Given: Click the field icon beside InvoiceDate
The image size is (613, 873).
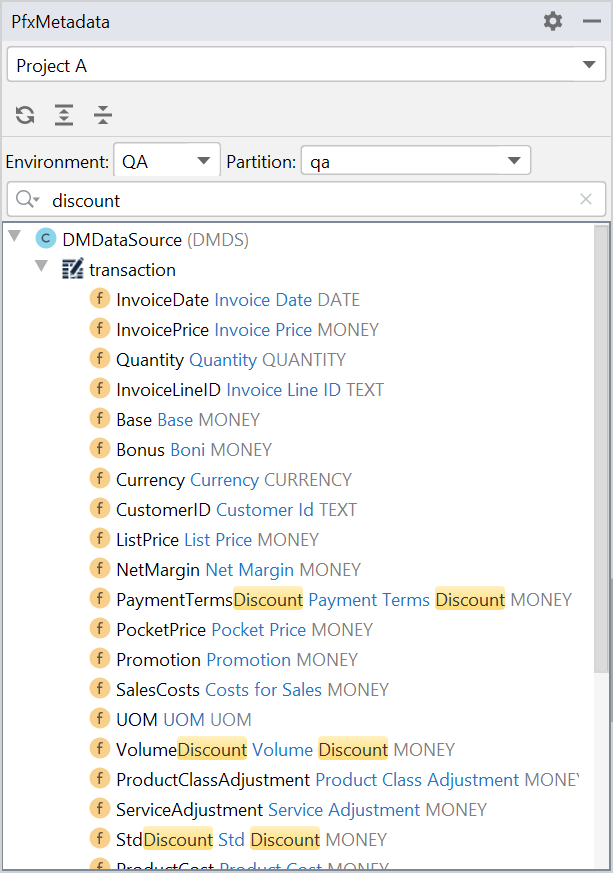Looking at the screenshot, I should [100, 299].
